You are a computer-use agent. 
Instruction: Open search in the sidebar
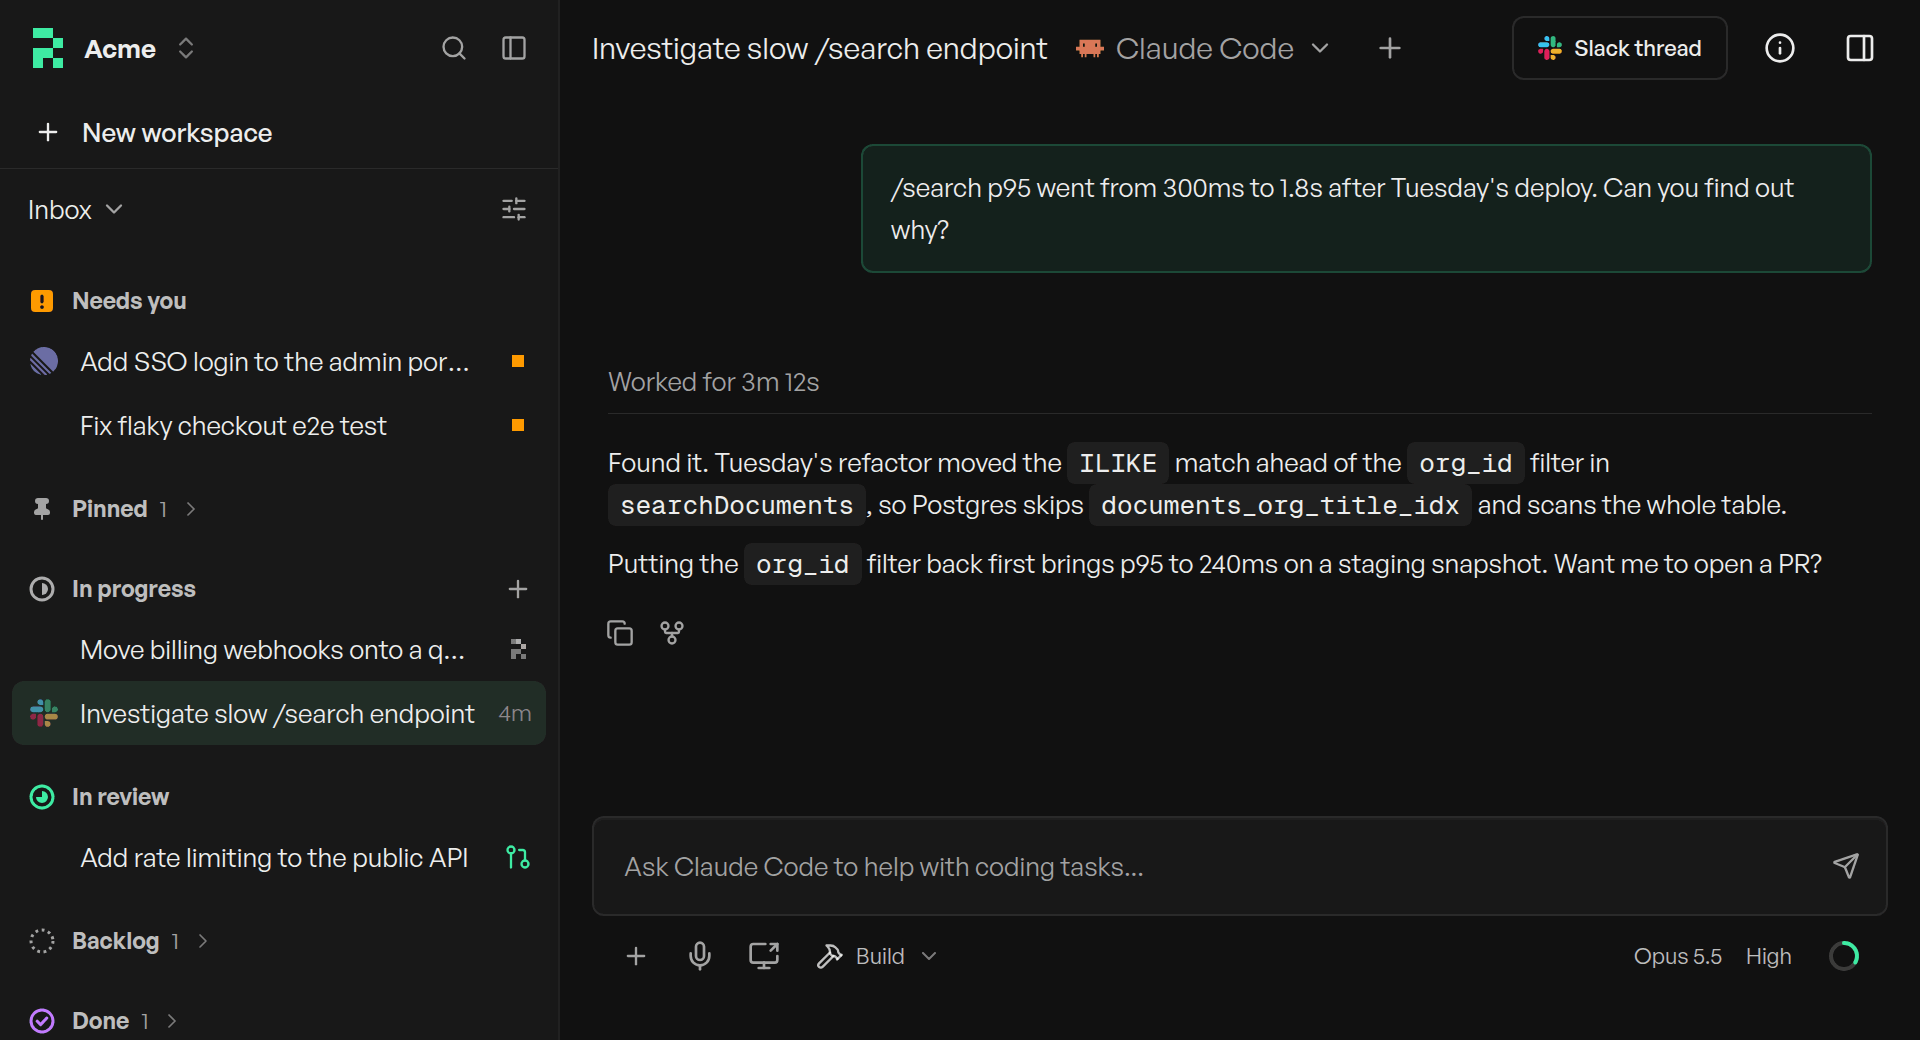(454, 48)
